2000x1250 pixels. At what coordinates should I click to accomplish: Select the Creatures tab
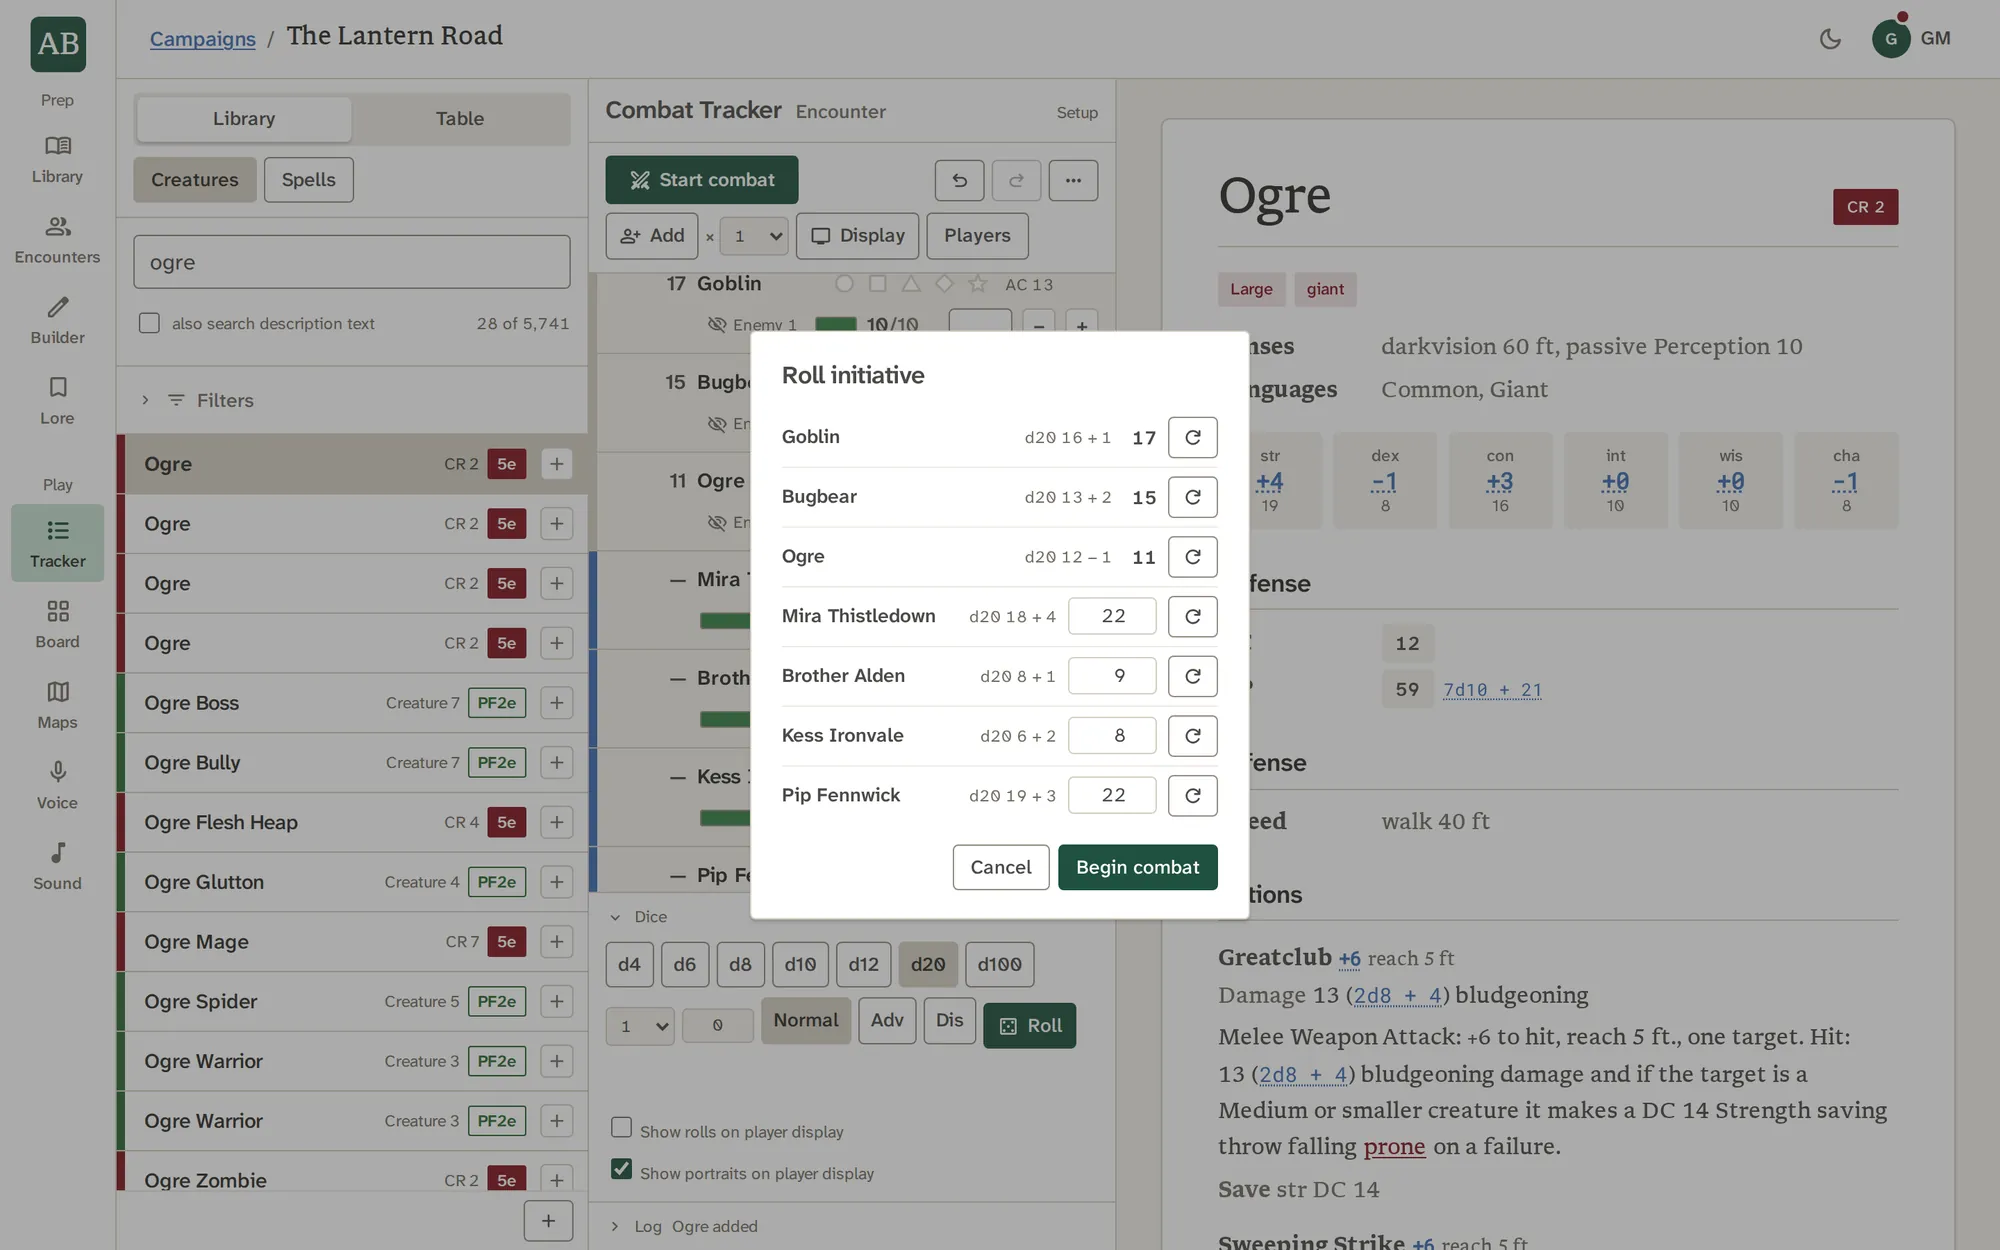click(195, 180)
